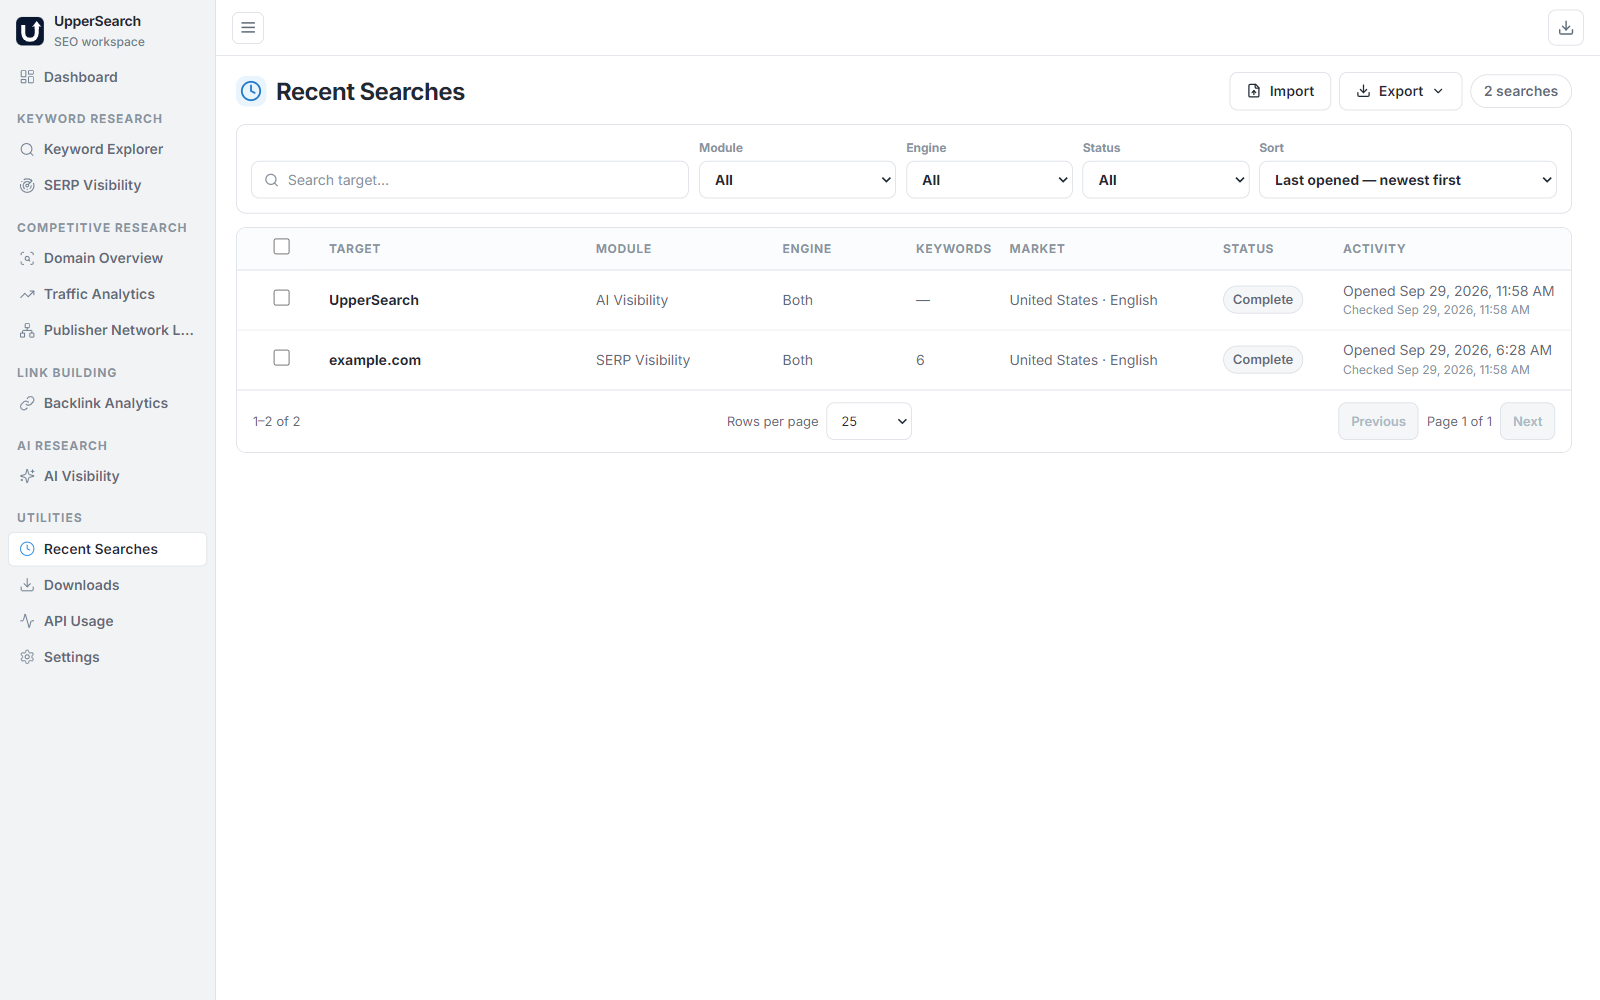The width and height of the screenshot is (1600, 1000).
Task: Toggle the sidebar hamburger menu icon
Action: click(x=248, y=28)
